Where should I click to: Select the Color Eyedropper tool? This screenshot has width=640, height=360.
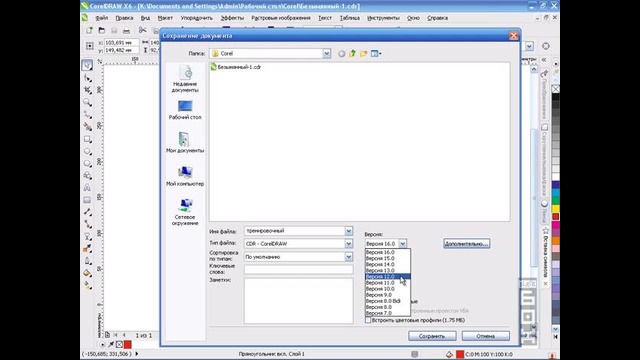coord(87,249)
